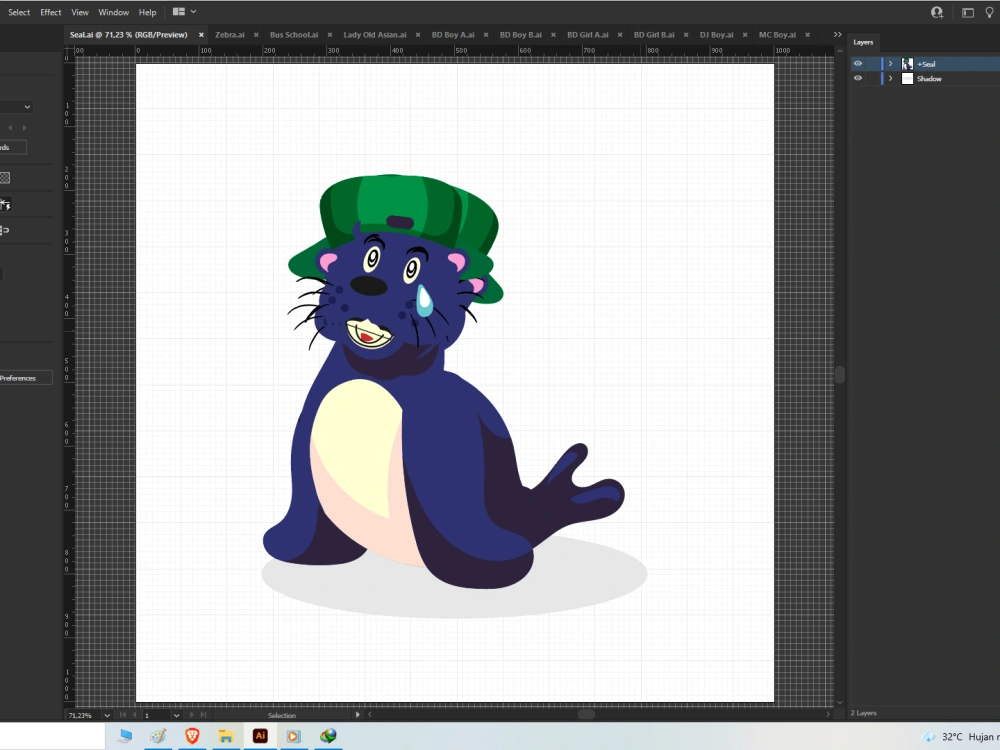Open the Paint app from taskbar

[158, 736]
